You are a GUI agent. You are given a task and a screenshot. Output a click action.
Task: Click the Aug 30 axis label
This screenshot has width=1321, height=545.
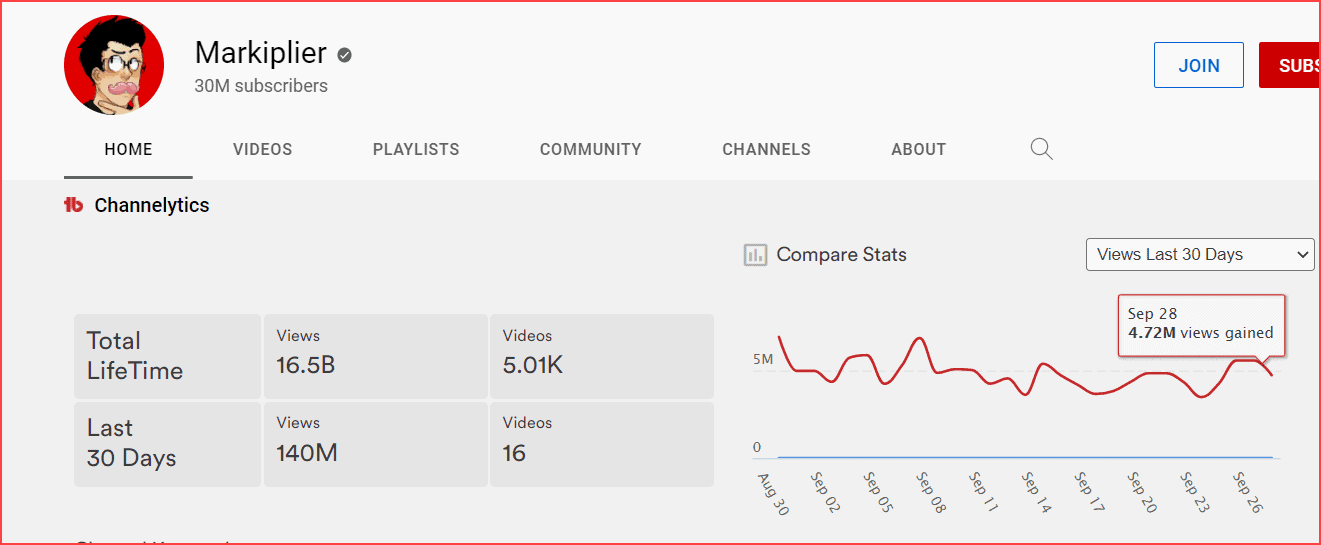[774, 494]
